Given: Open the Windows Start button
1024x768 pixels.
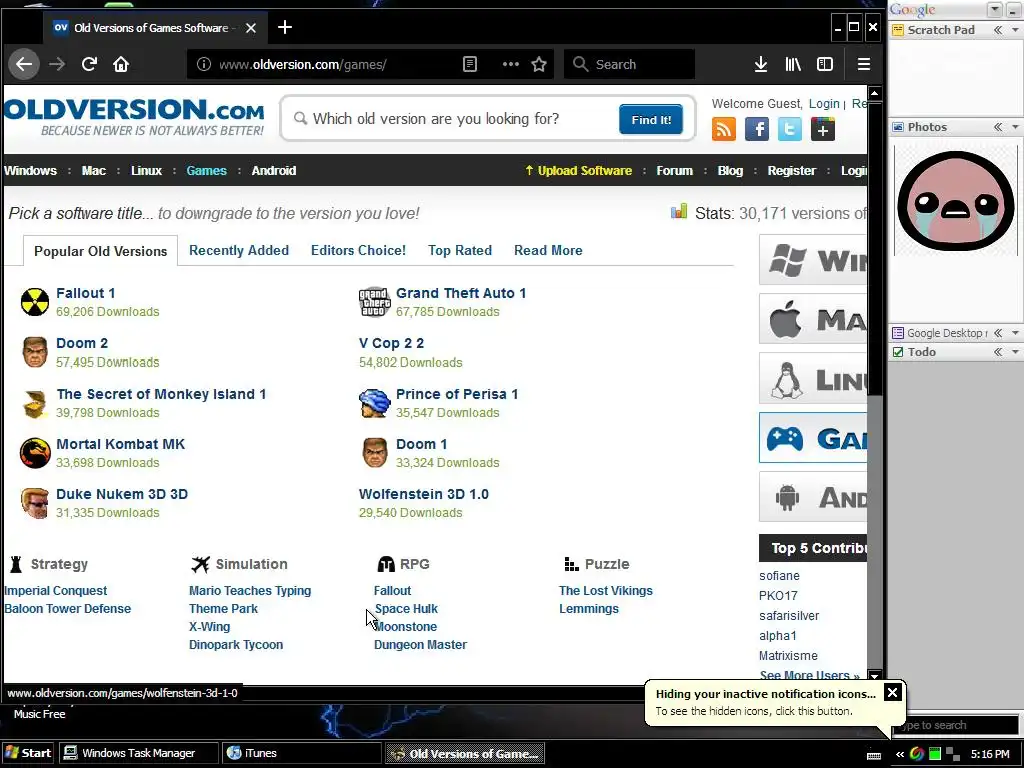Looking at the screenshot, I should [x=29, y=753].
